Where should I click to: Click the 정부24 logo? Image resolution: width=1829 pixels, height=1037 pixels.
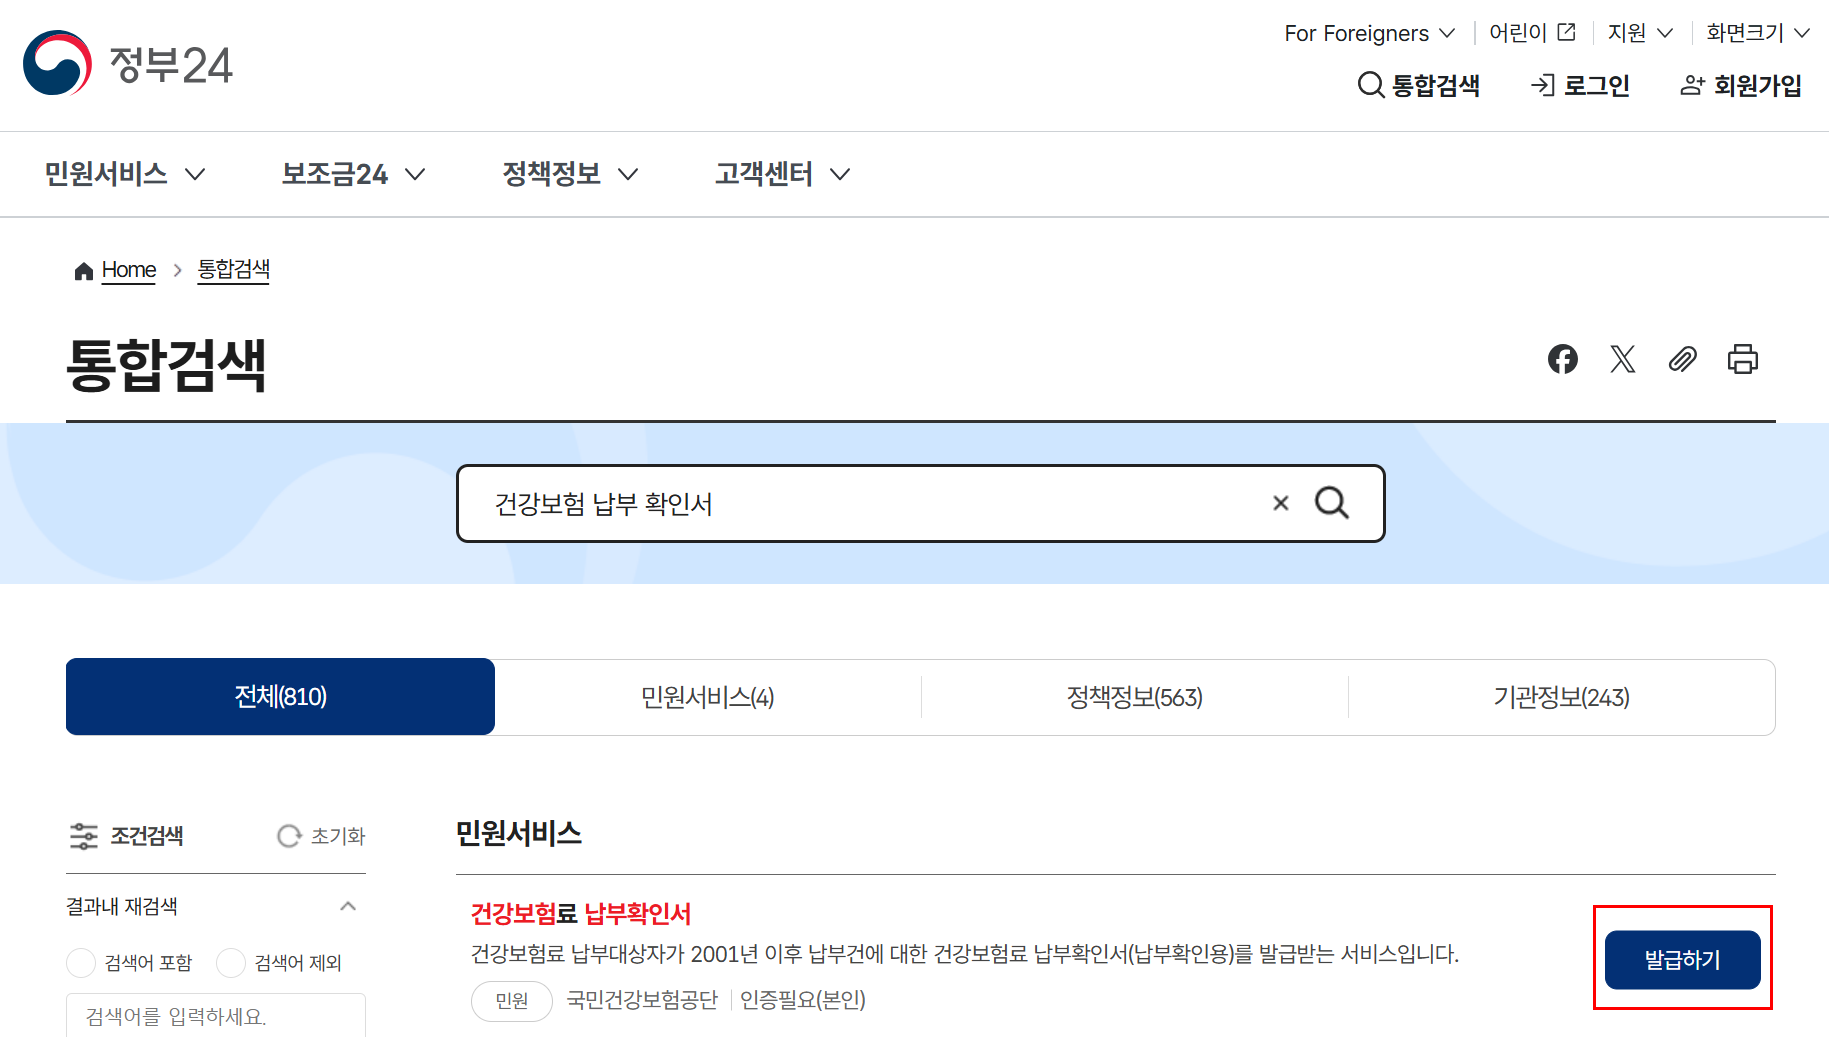tap(128, 64)
